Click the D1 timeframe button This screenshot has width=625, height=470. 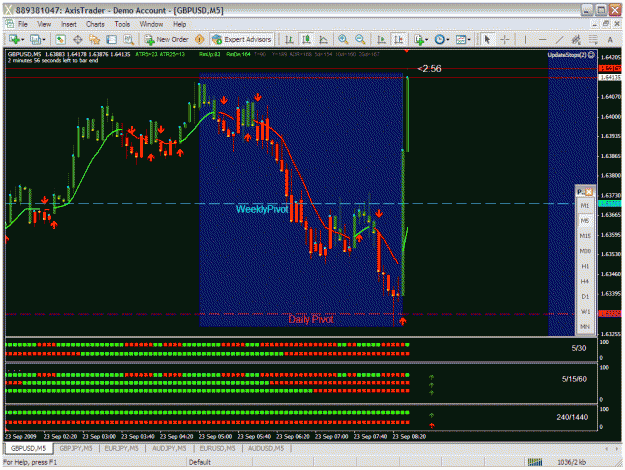point(585,297)
